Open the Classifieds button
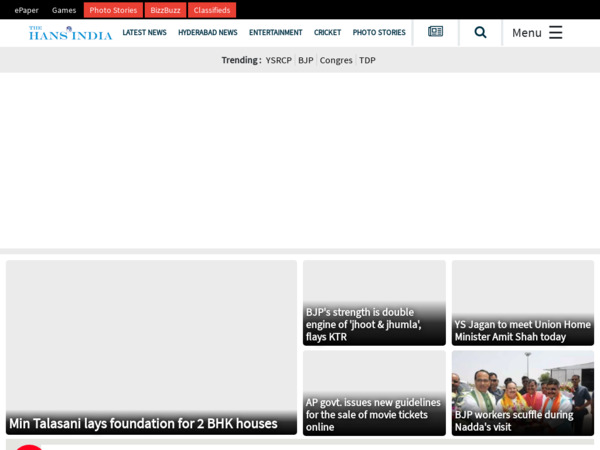This screenshot has height=450, width=600. [212, 10]
